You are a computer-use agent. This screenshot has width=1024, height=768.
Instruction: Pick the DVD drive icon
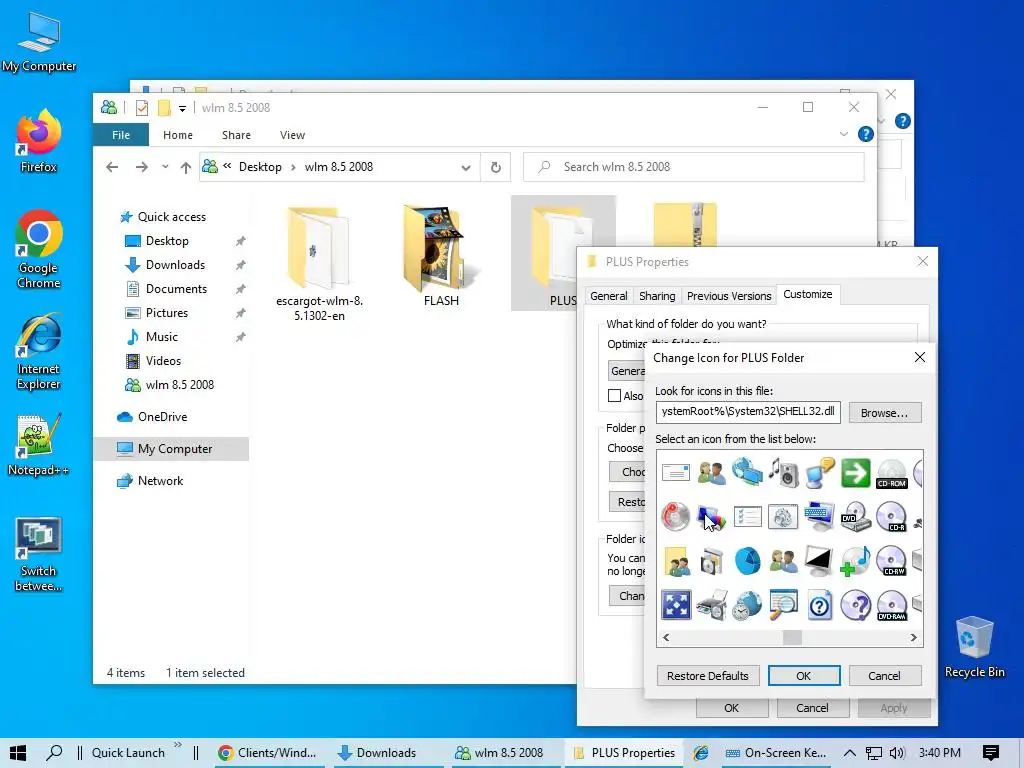[x=856, y=517]
